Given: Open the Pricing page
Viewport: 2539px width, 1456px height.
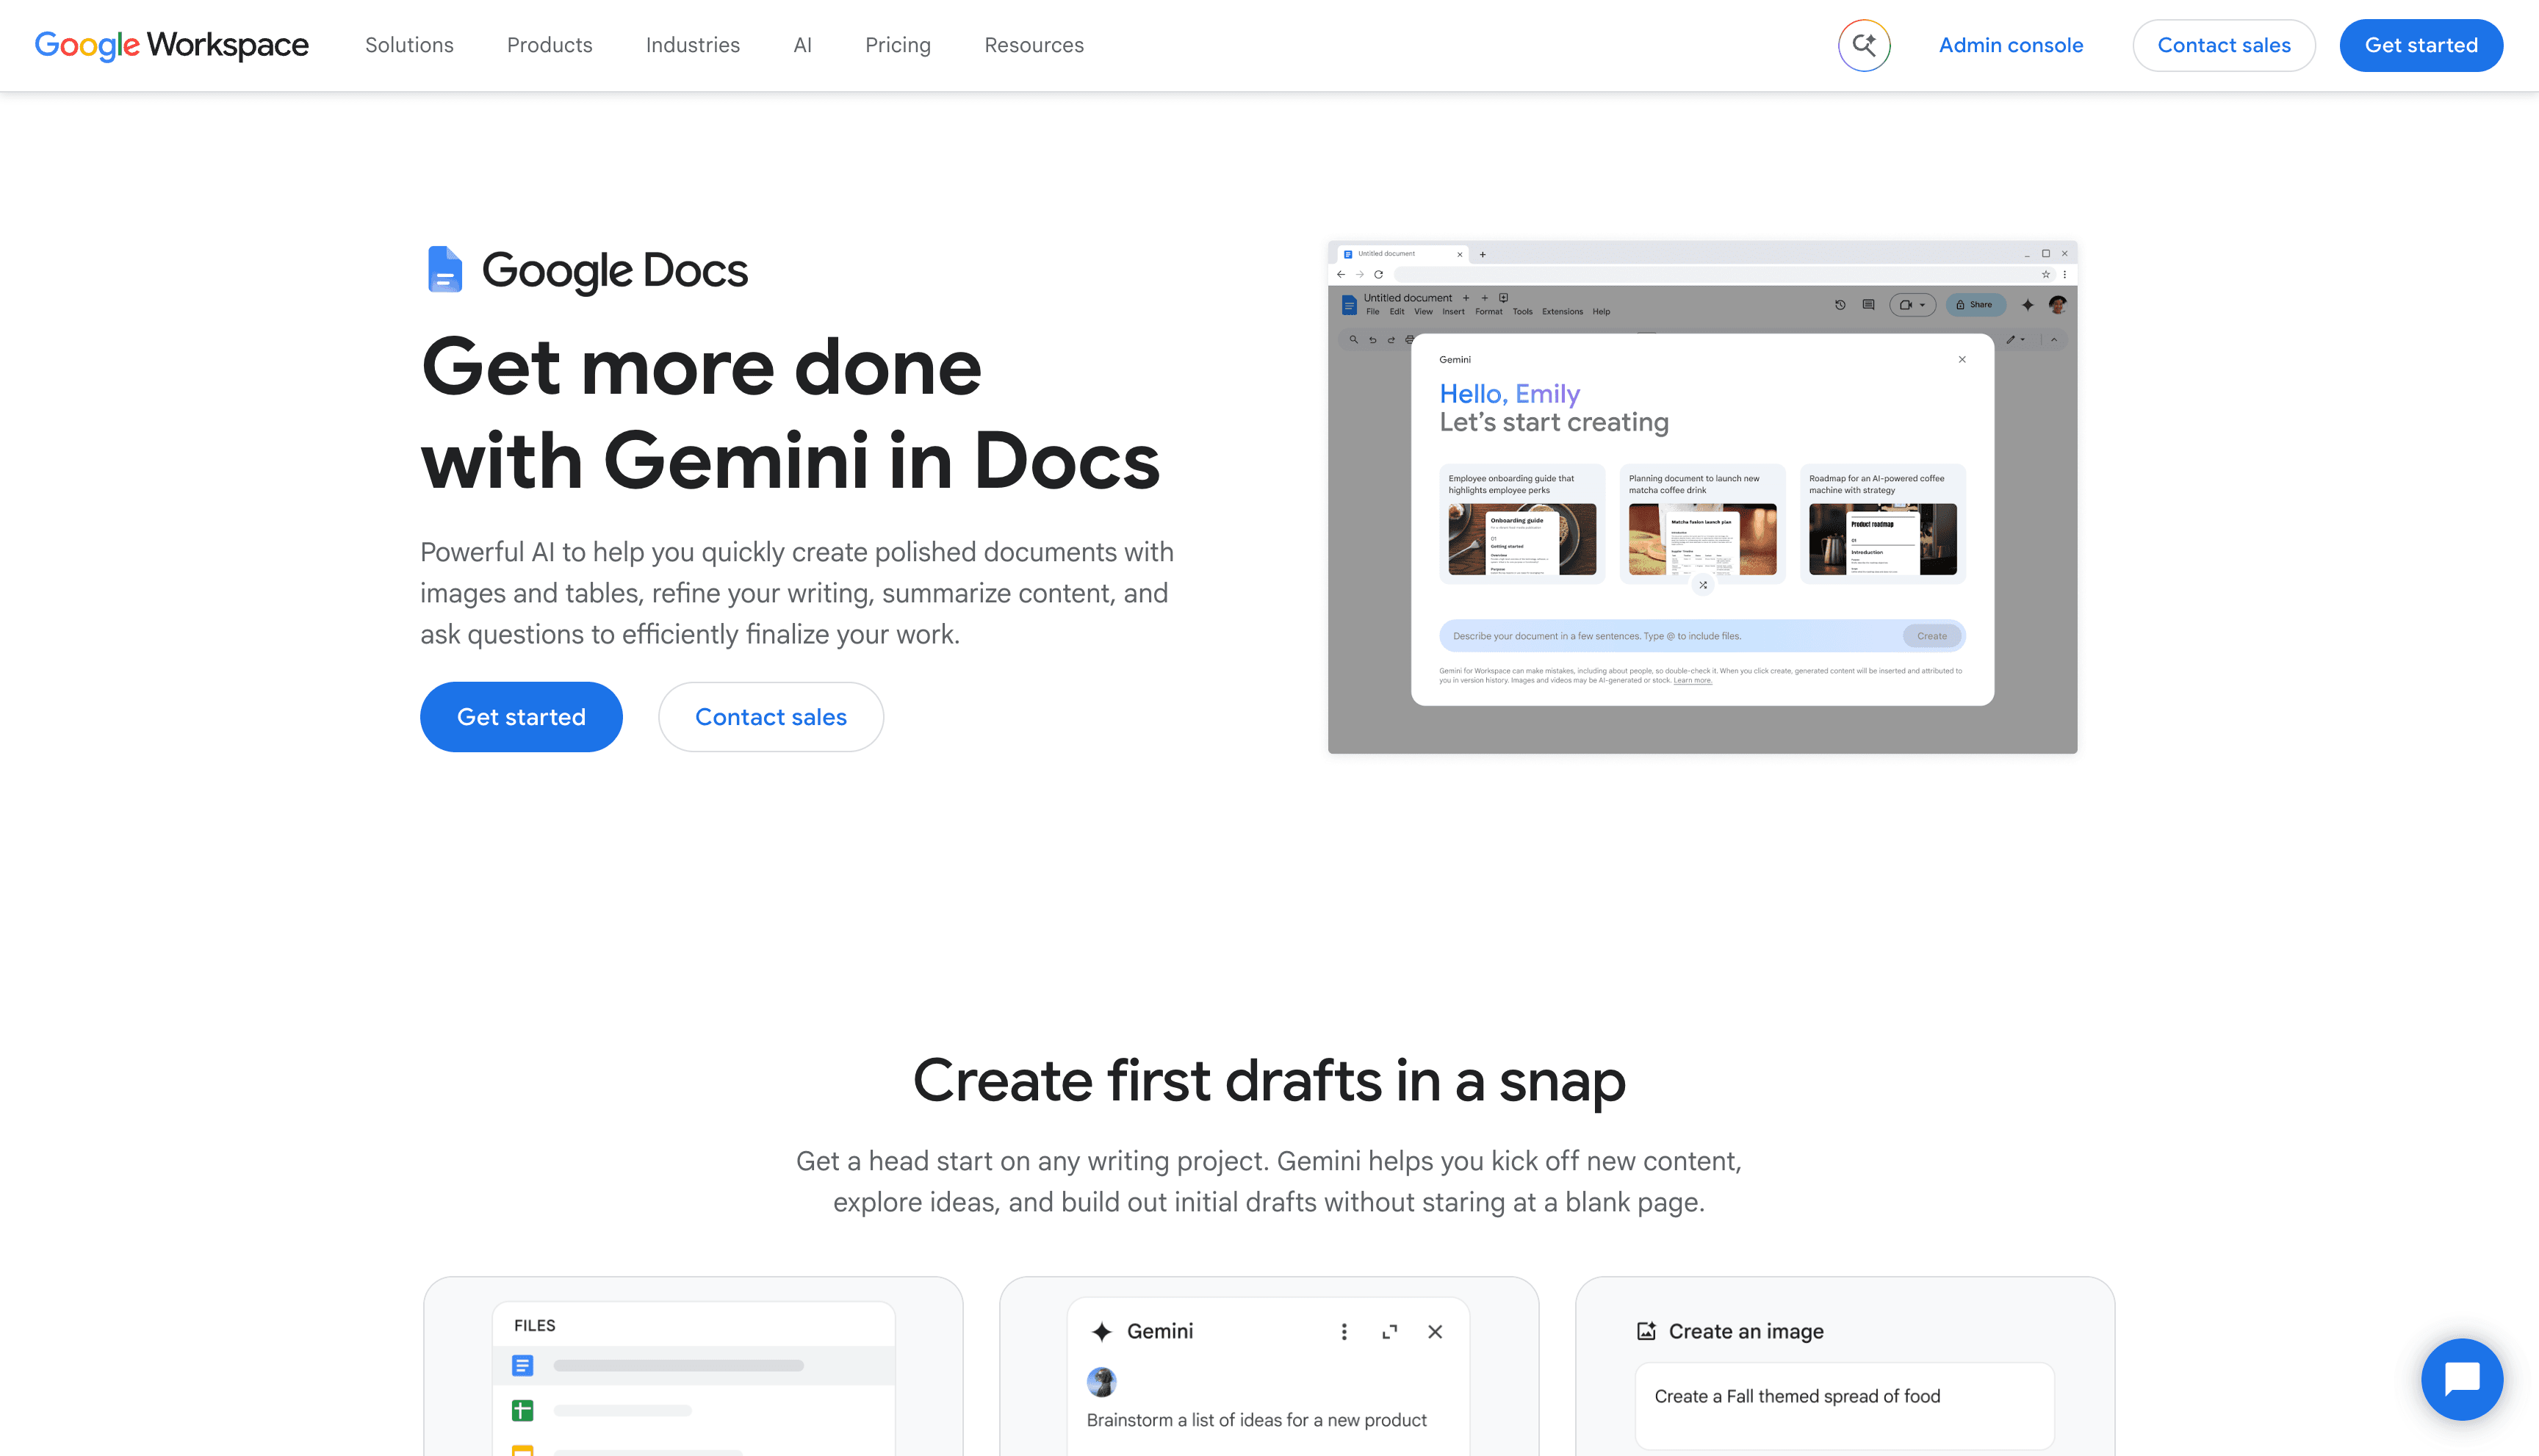Looking at the screenshot, I should point(898,45).
